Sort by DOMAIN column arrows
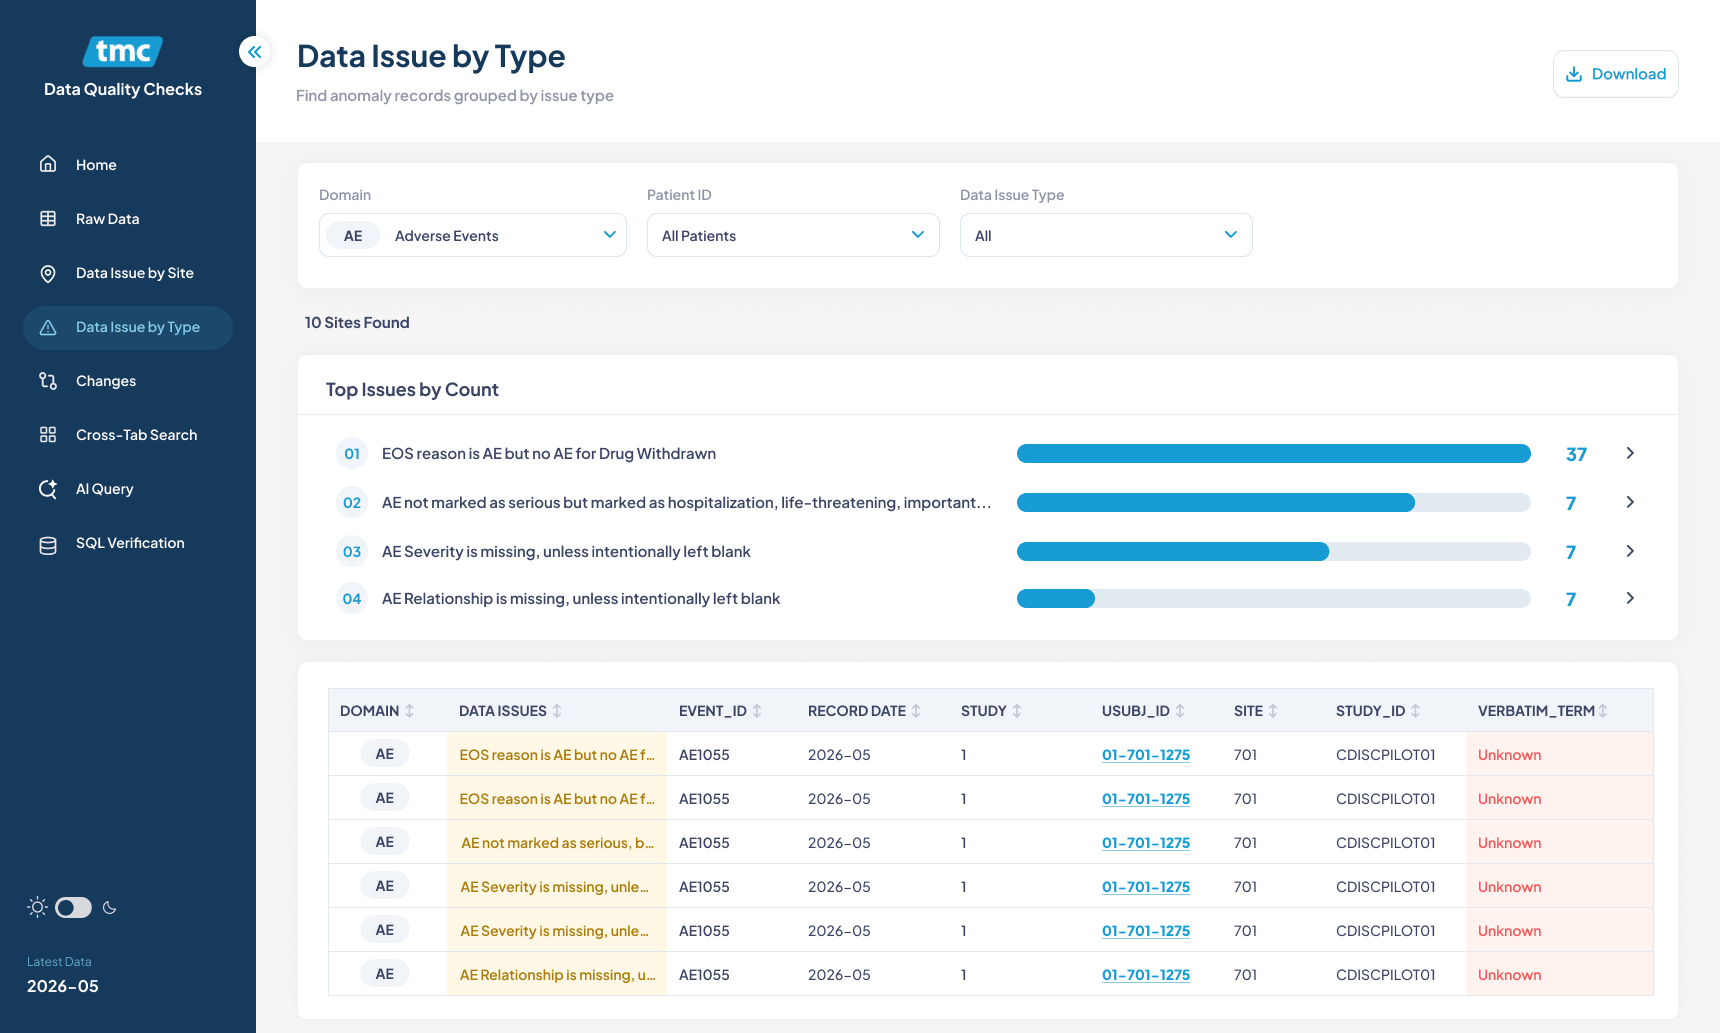 410,711
